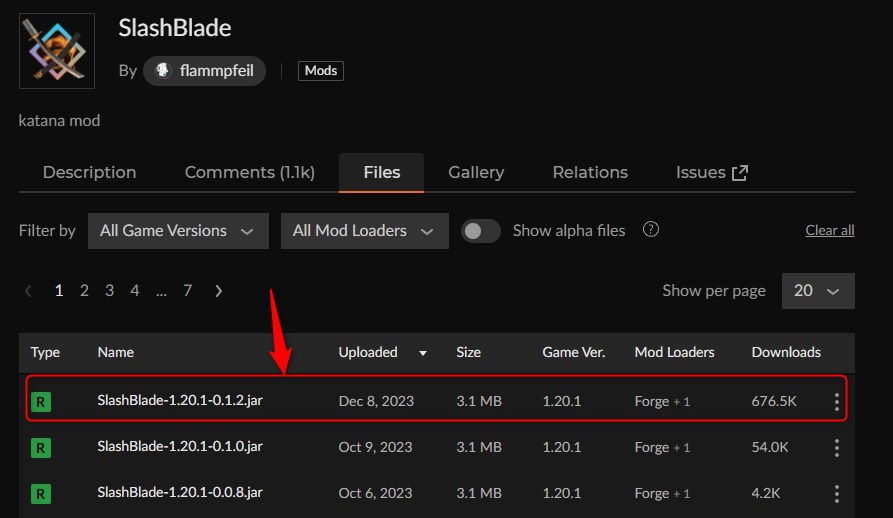
Task: Expand the All Game Versions dropdown
Action: [178, 231]
